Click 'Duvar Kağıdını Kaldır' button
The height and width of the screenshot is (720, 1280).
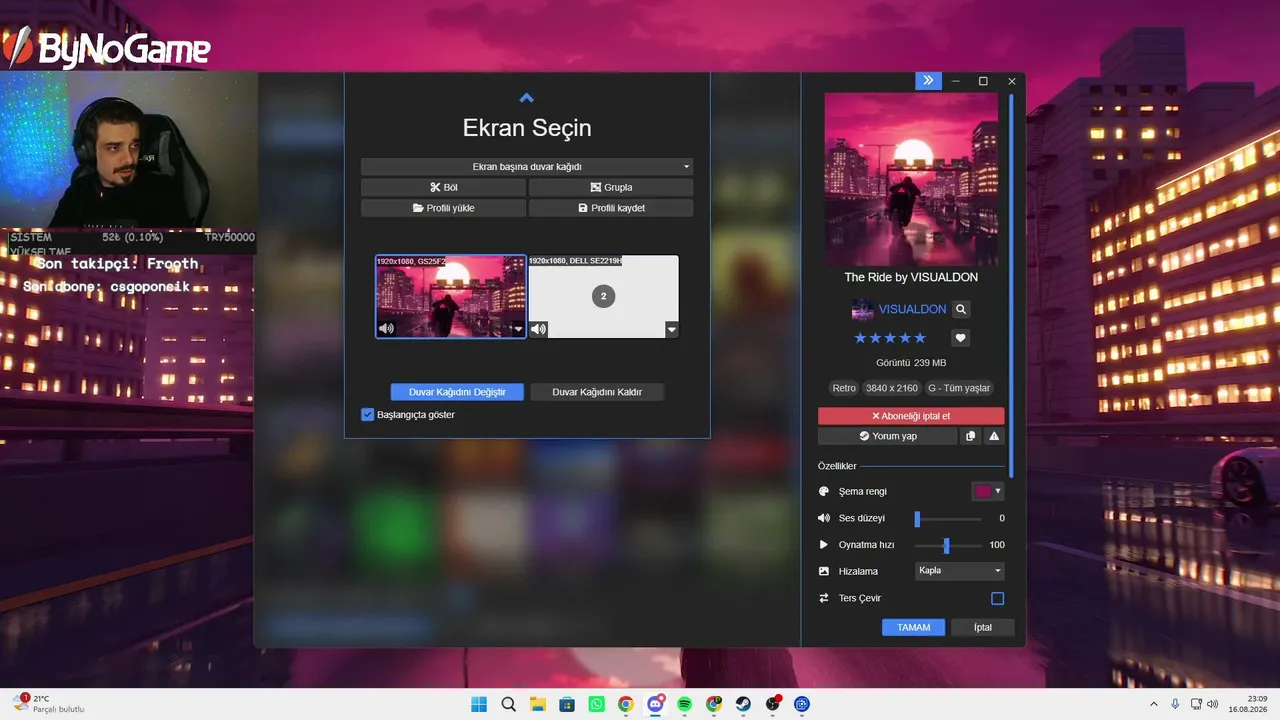pyautogui.click(x=597, y=392)
